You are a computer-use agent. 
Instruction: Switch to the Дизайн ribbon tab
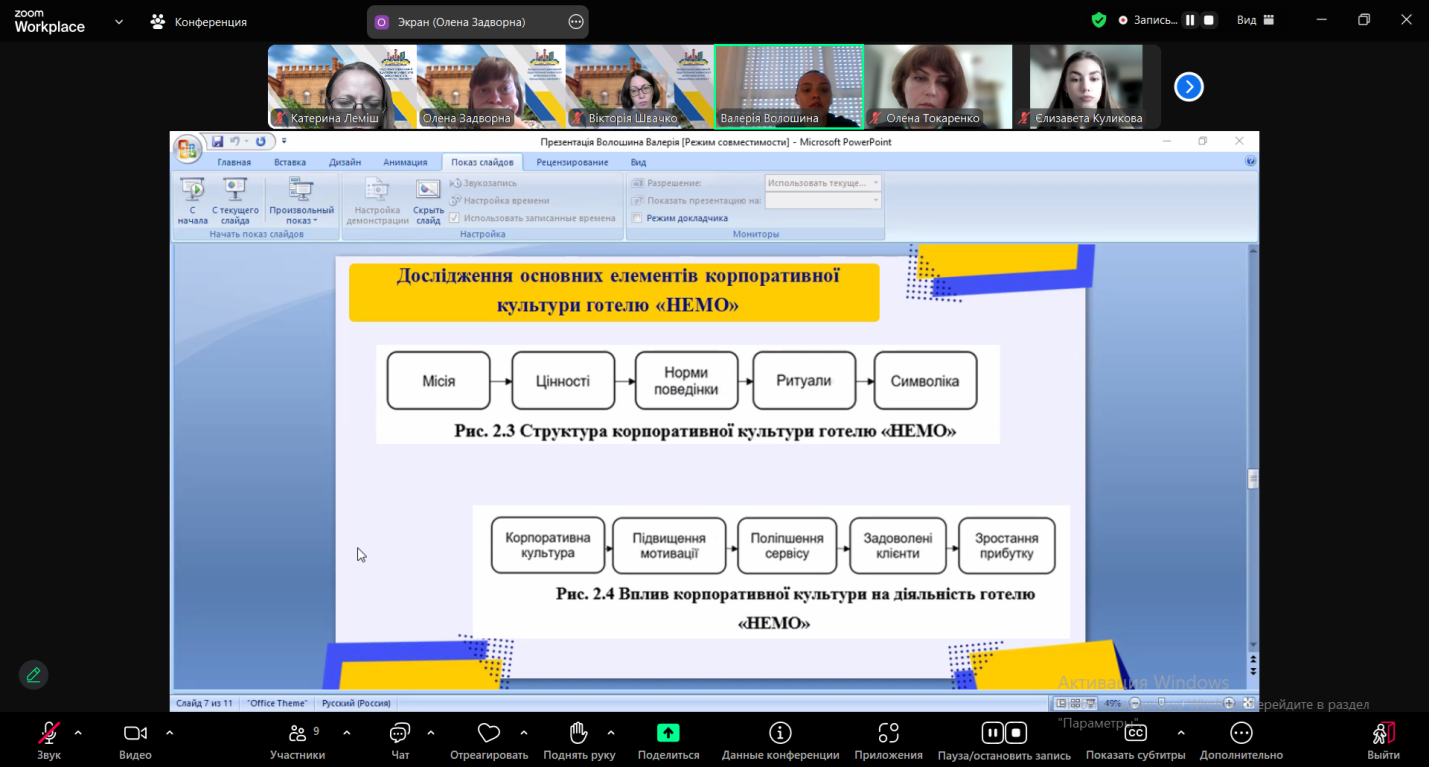click(x=345, y=162)
